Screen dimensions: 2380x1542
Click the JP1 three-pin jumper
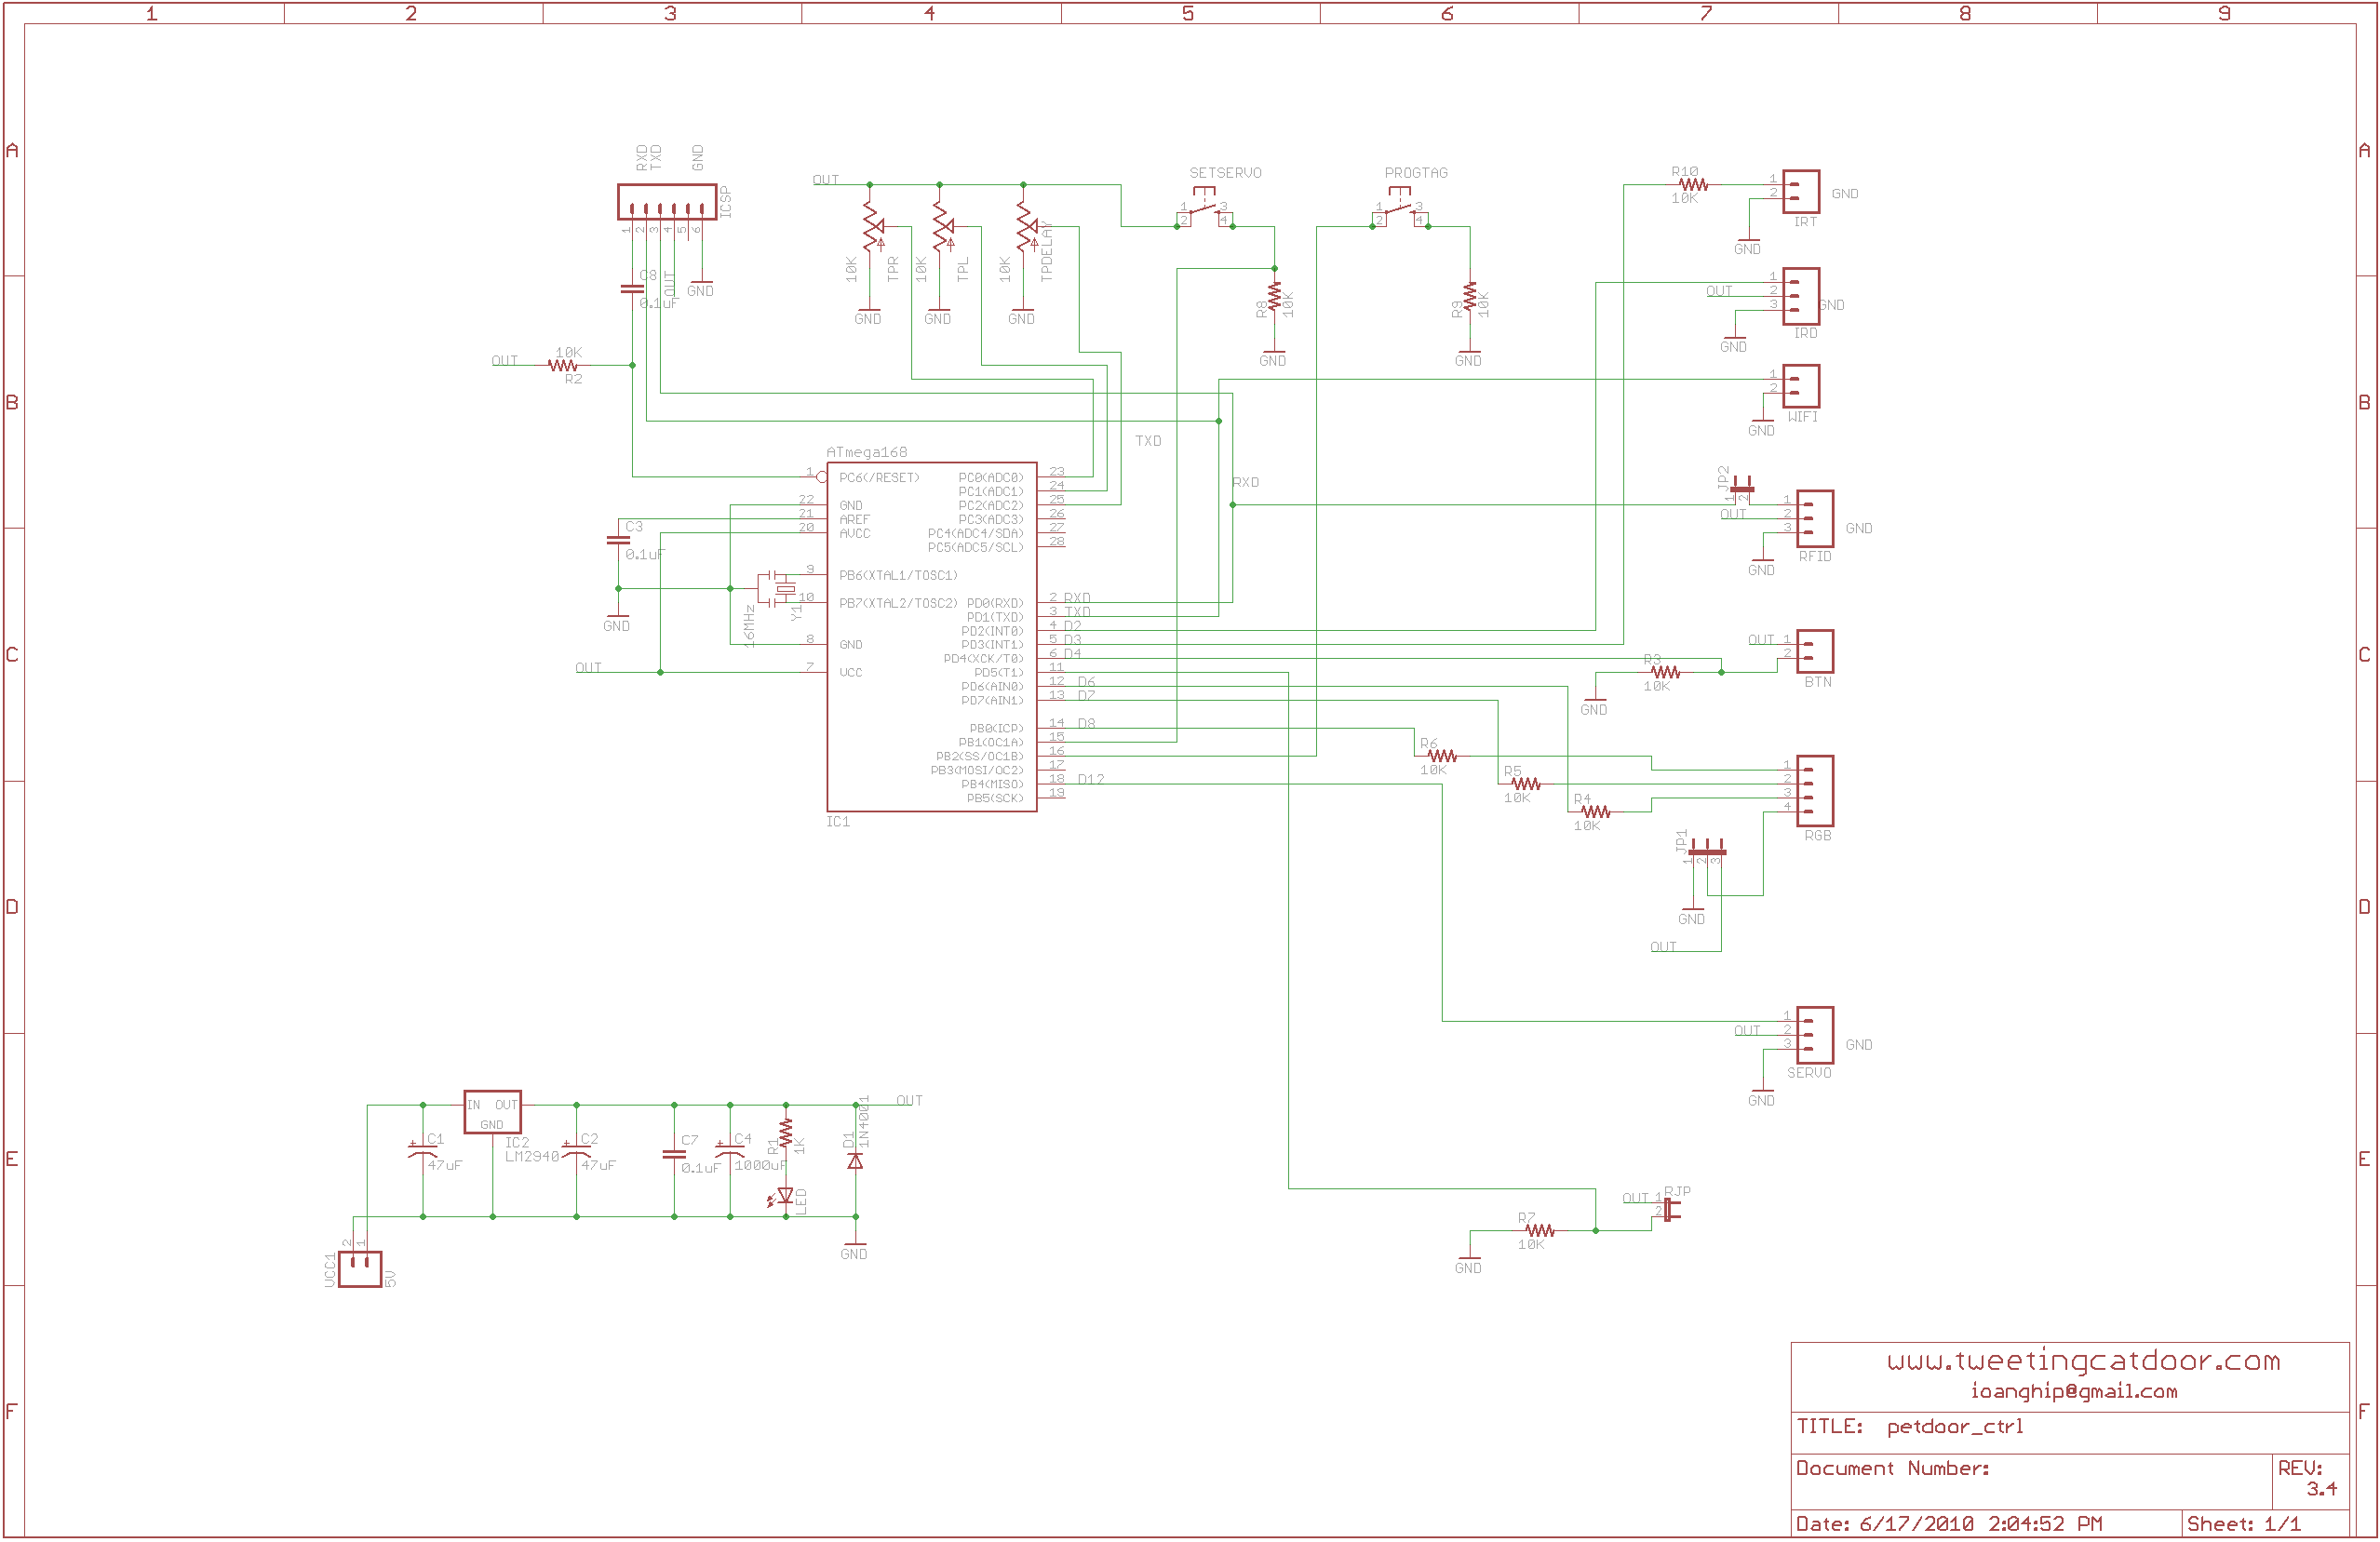click(1706, 853)
